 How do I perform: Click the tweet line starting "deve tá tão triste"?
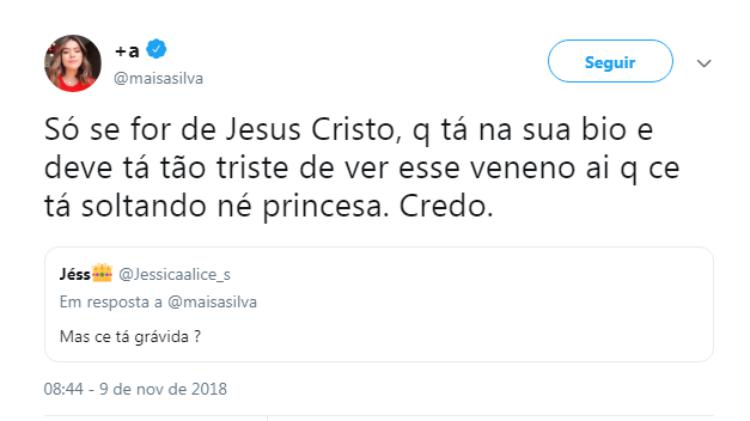click(x=362, y=168)
